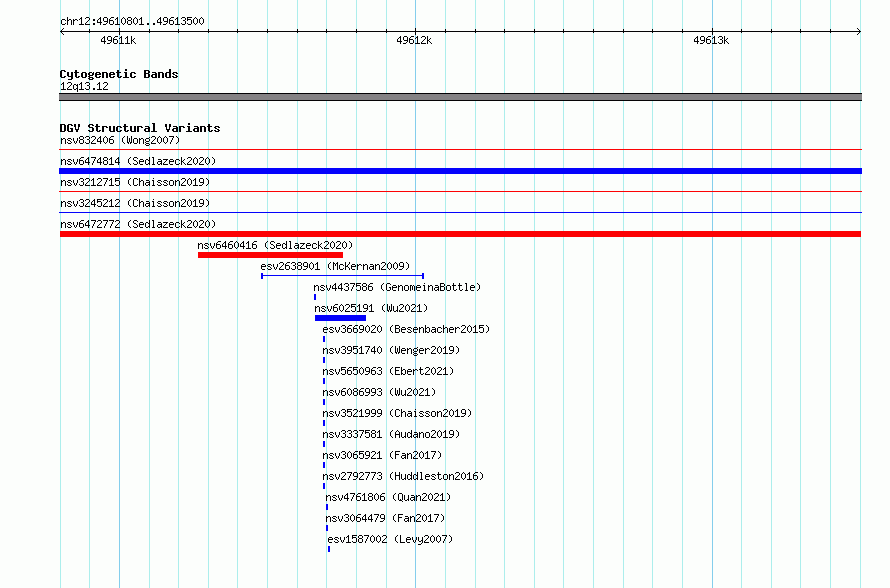This screenshot has width=890, height=588.
Task: Click the blue tick mark under nsv4761806
Action: [x=327, y=507]
